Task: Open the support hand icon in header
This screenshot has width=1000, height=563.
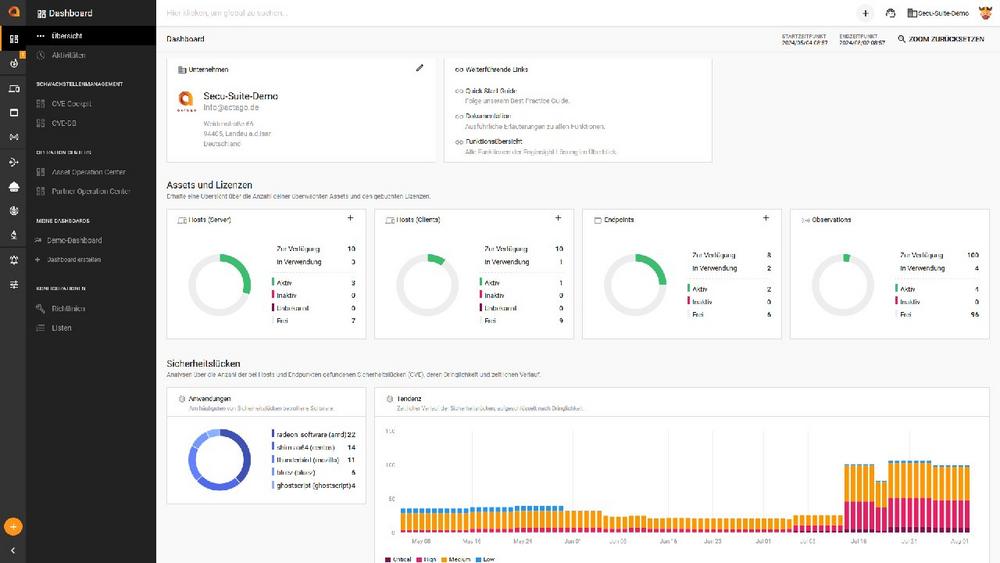Action: pos(890,13)
